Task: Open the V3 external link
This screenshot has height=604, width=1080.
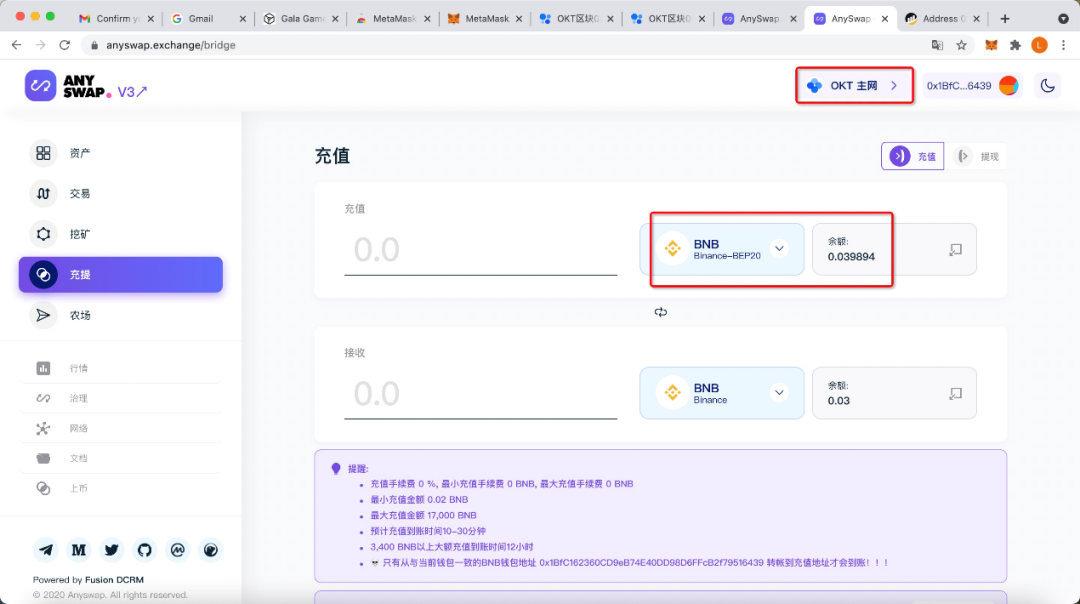Action: (132, 92)
